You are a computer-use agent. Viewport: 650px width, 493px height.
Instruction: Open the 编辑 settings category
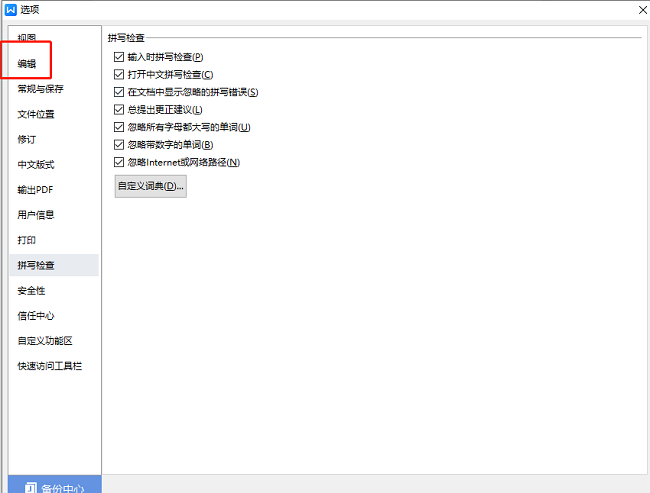(27, 63)
